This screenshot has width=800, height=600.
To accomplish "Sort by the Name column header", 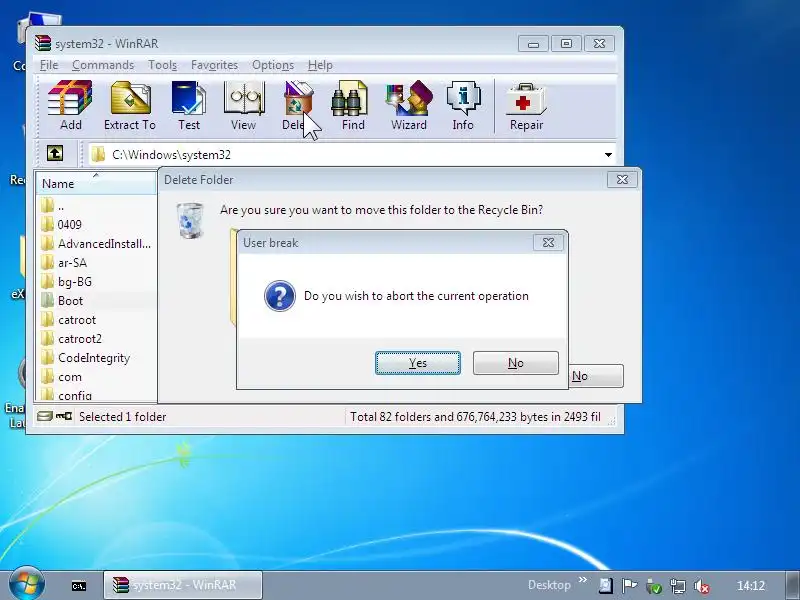I will click(96, 183).
